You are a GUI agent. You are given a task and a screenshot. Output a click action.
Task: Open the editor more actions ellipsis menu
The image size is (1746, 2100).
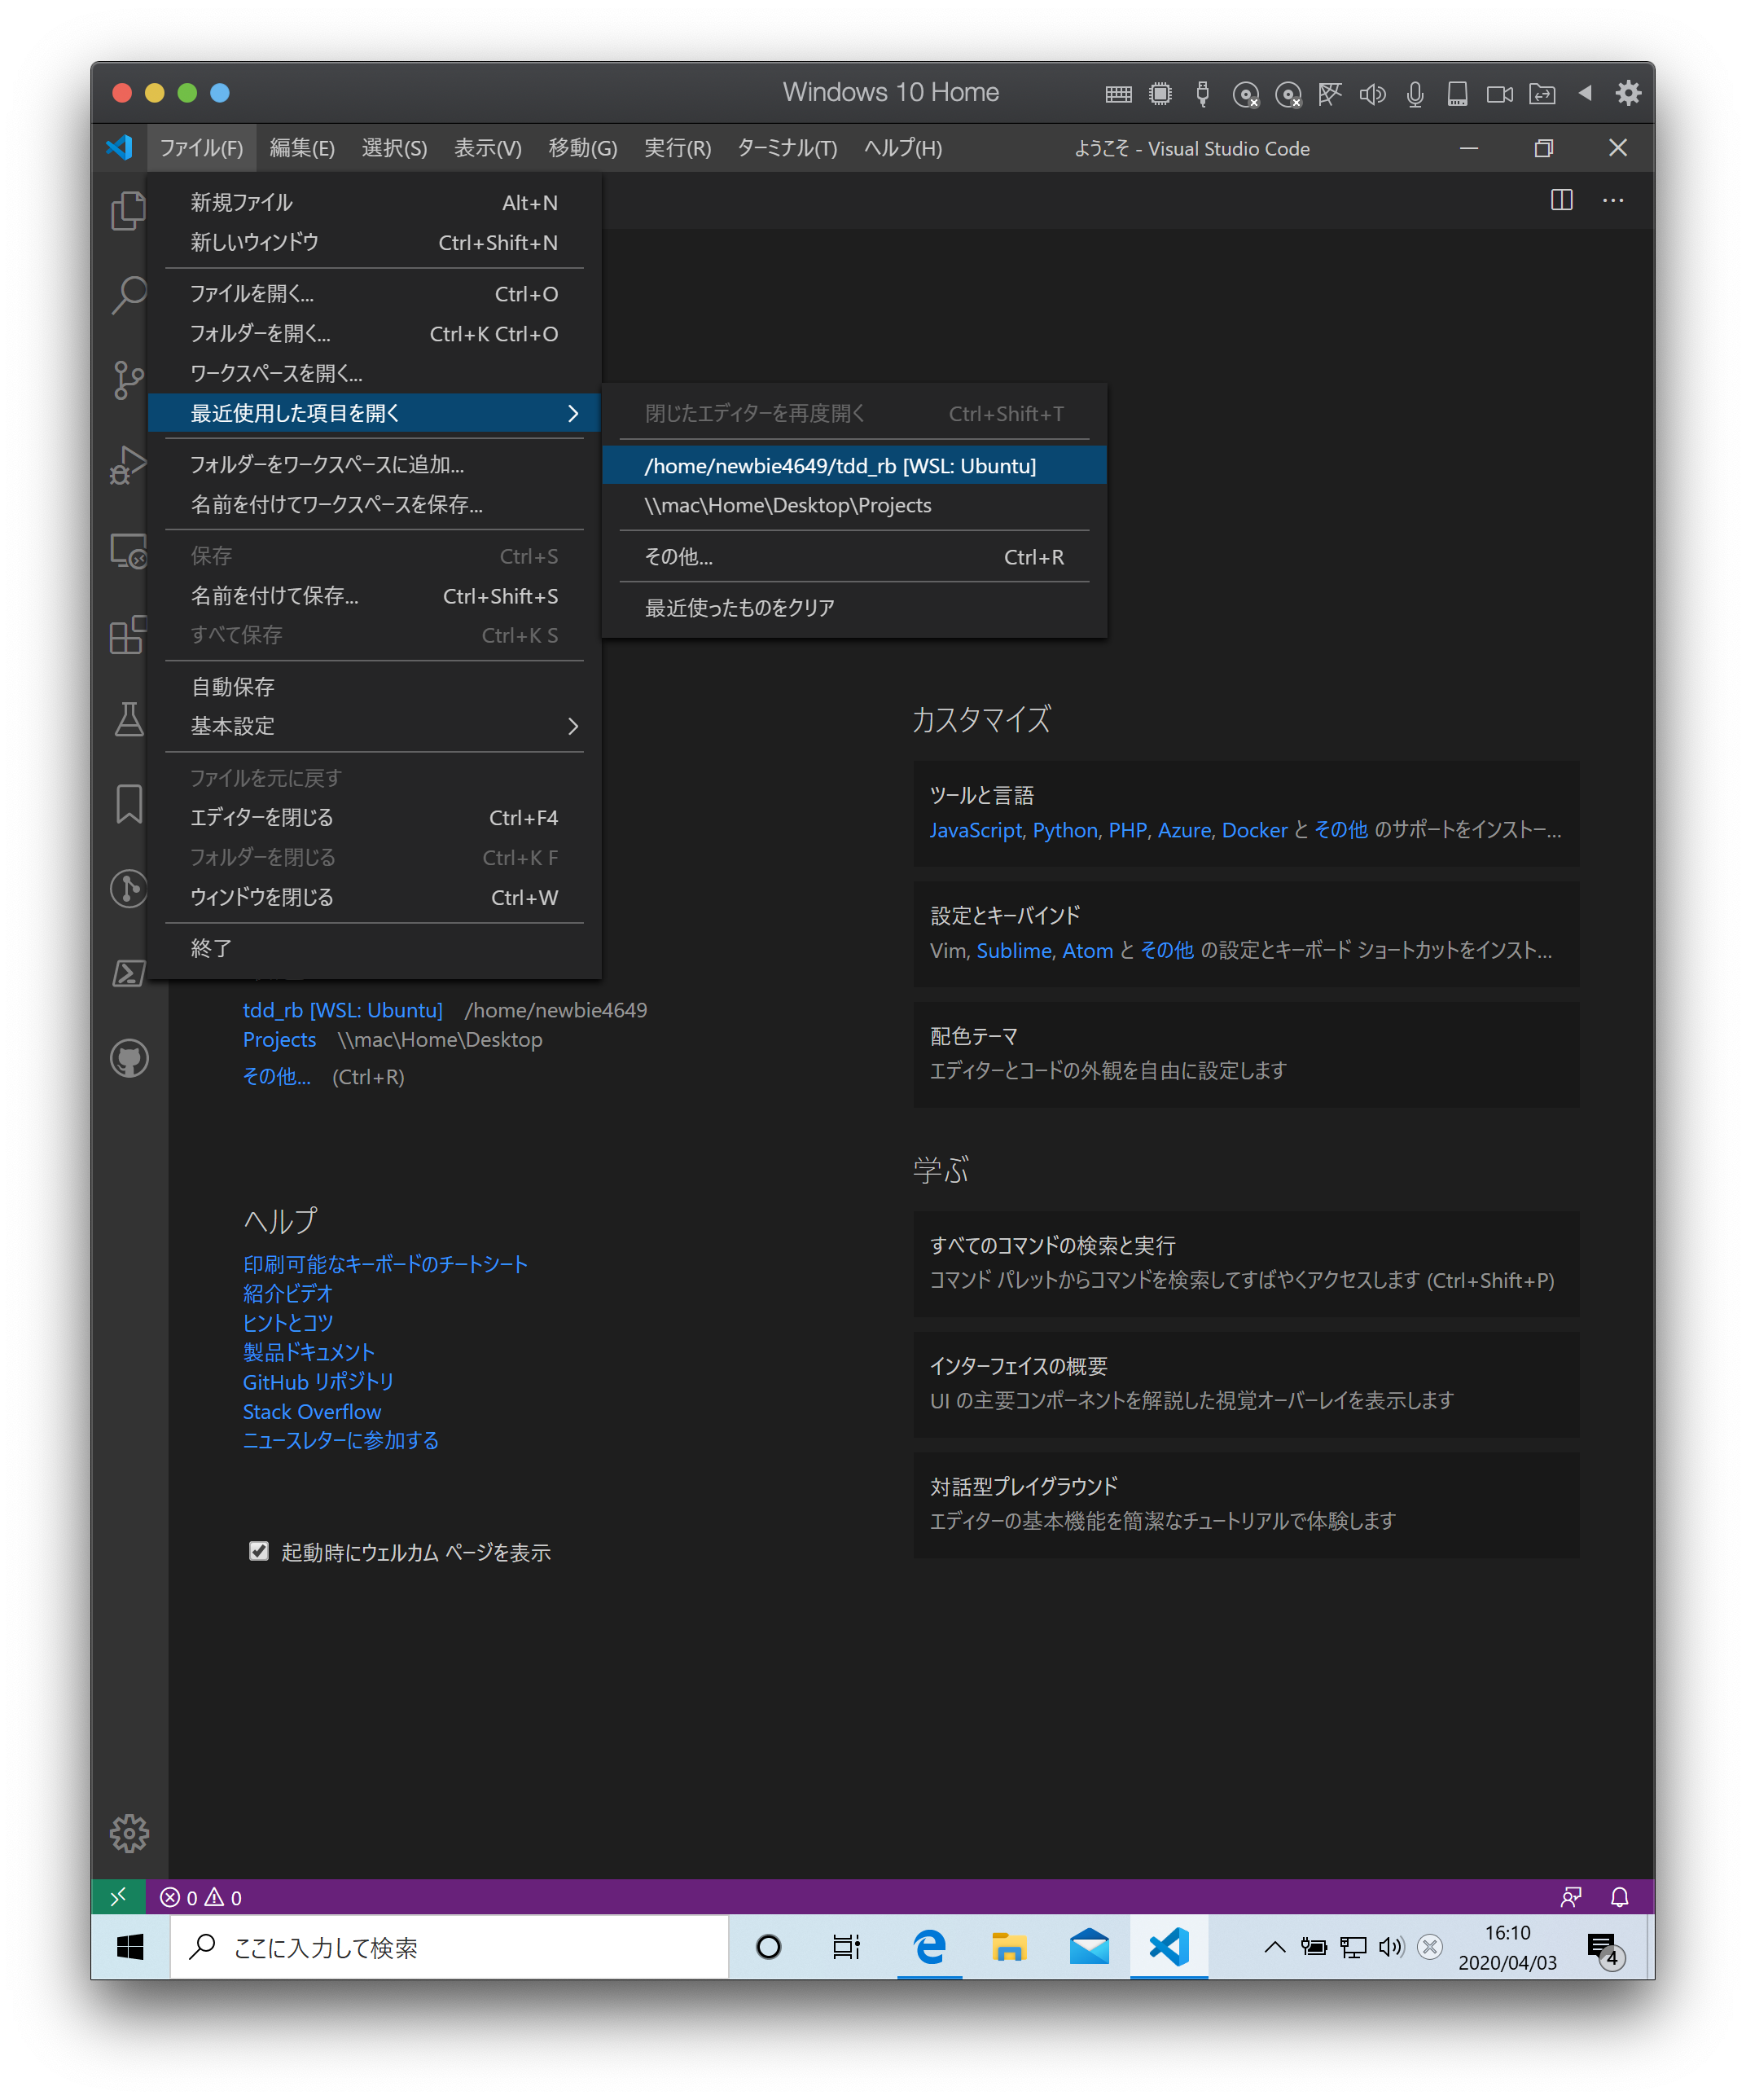coord(1613,201)
